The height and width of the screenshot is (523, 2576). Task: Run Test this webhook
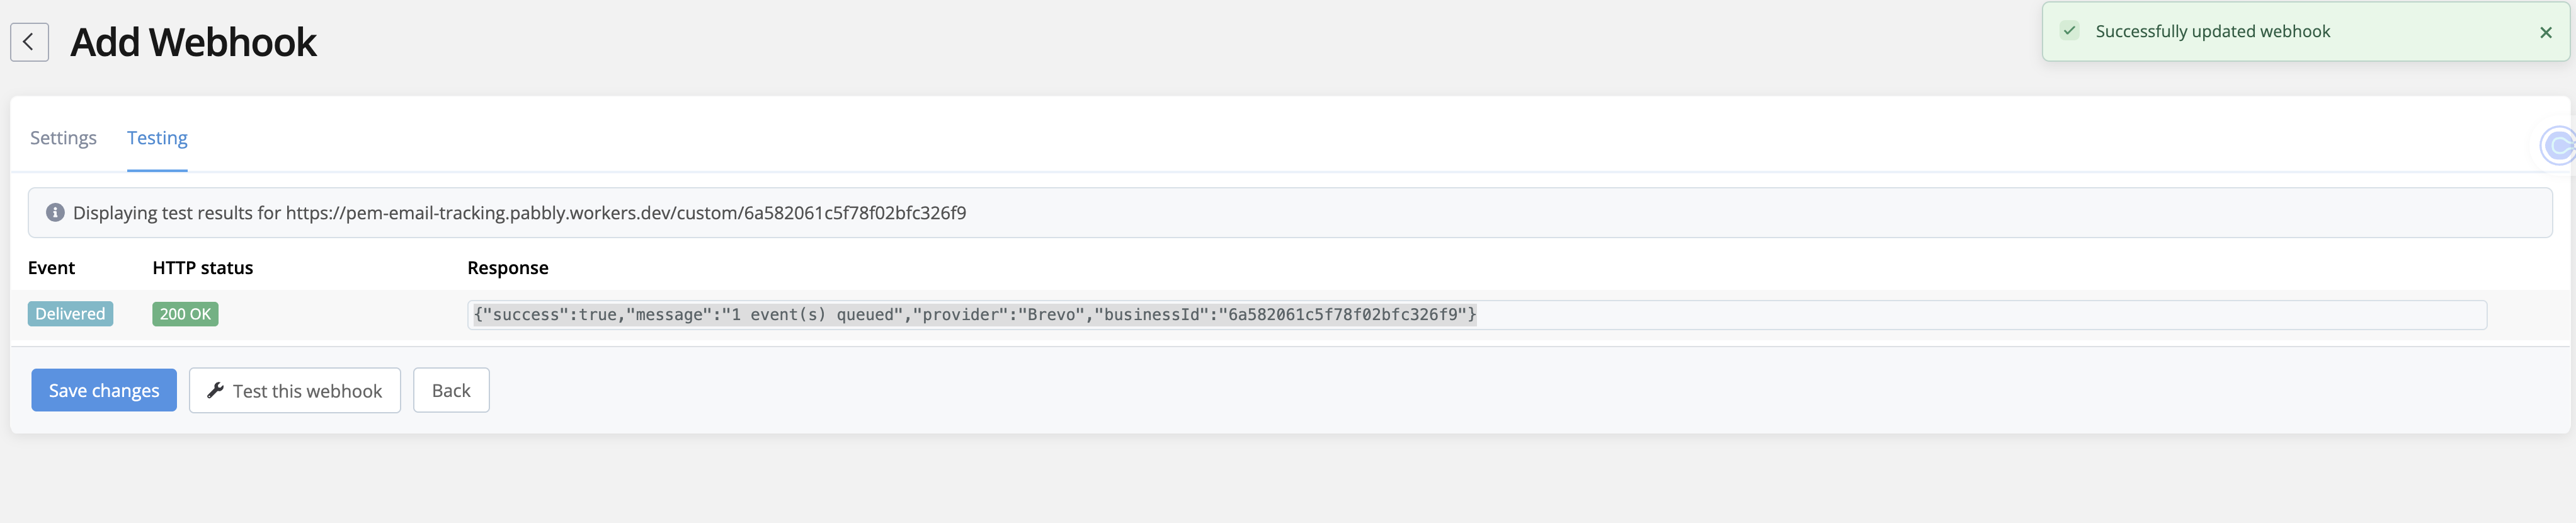[295, 390]
